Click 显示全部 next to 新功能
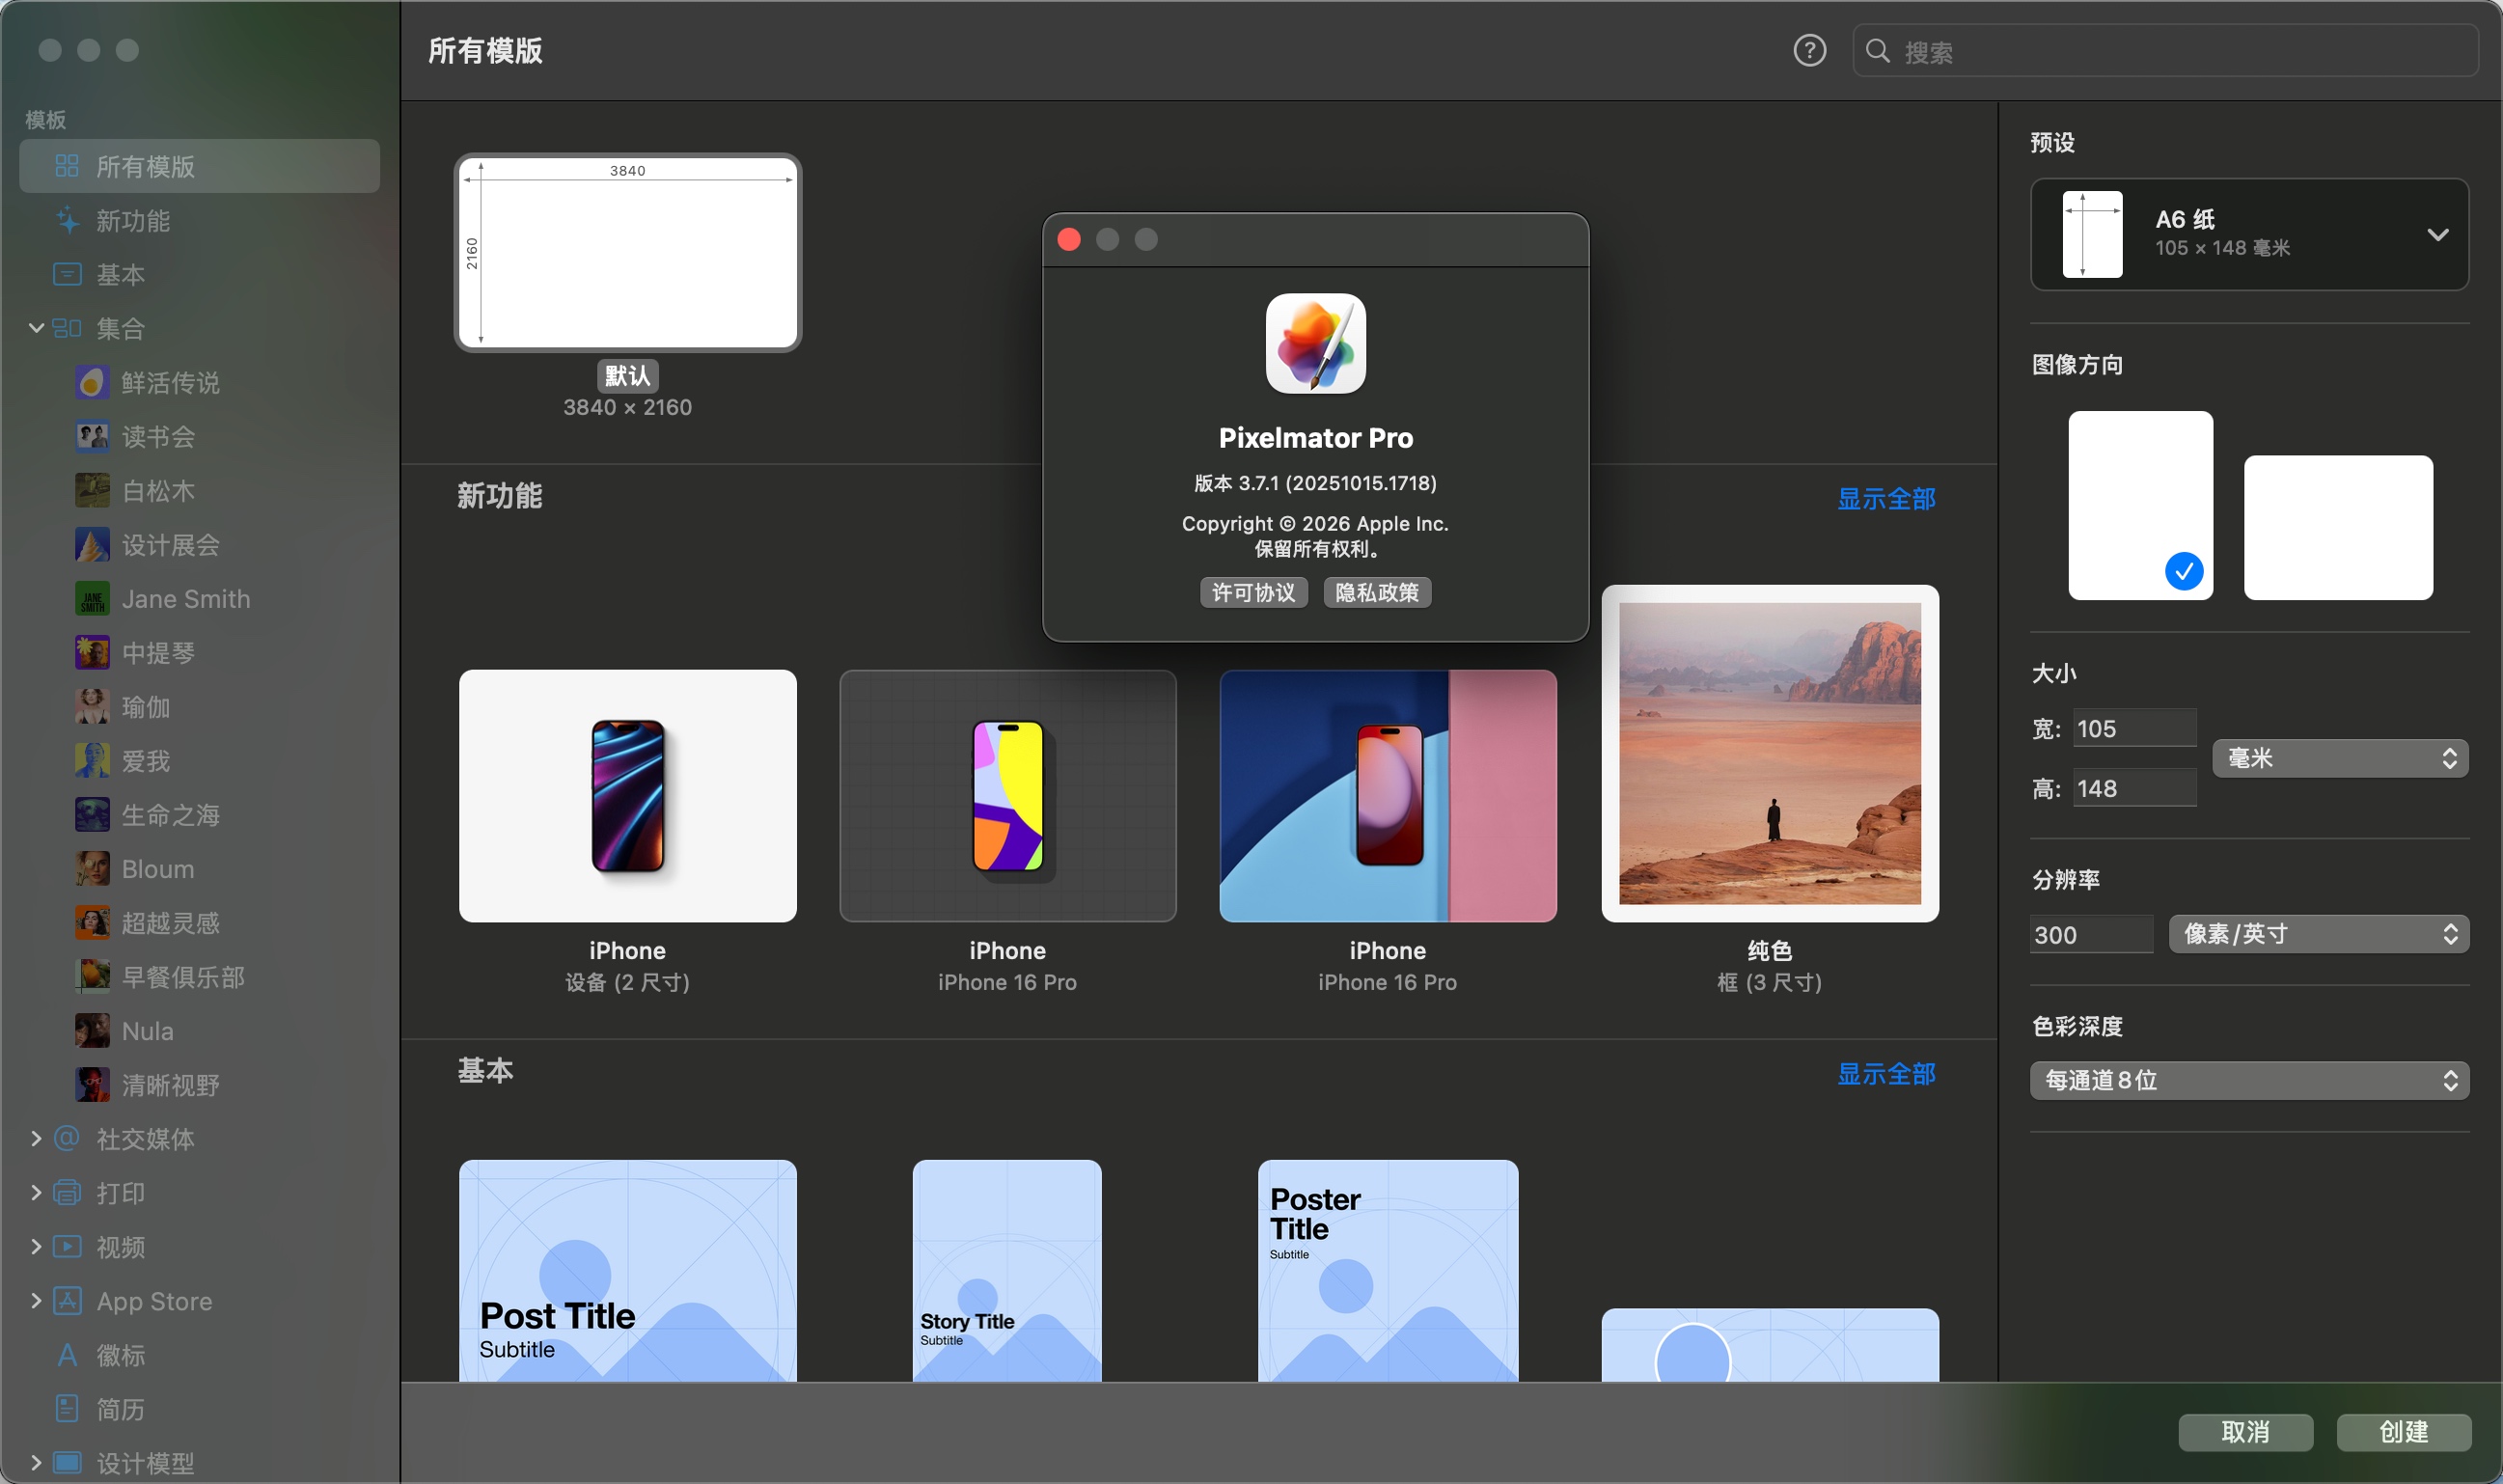 (x=1885, y=498)
